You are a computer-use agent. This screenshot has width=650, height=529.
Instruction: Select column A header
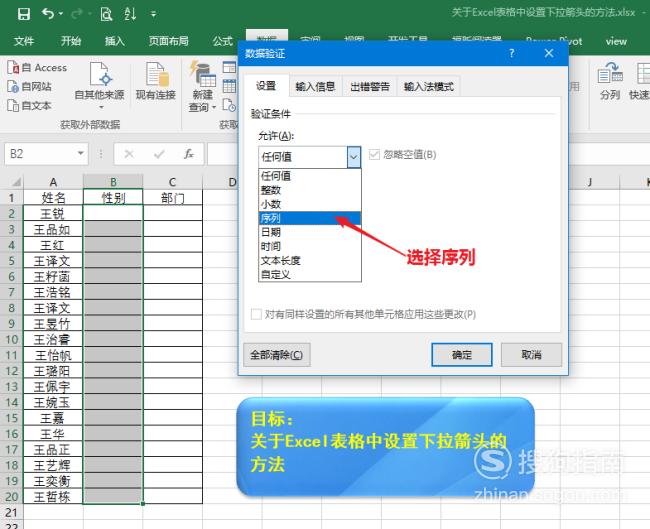pos(53,182)
